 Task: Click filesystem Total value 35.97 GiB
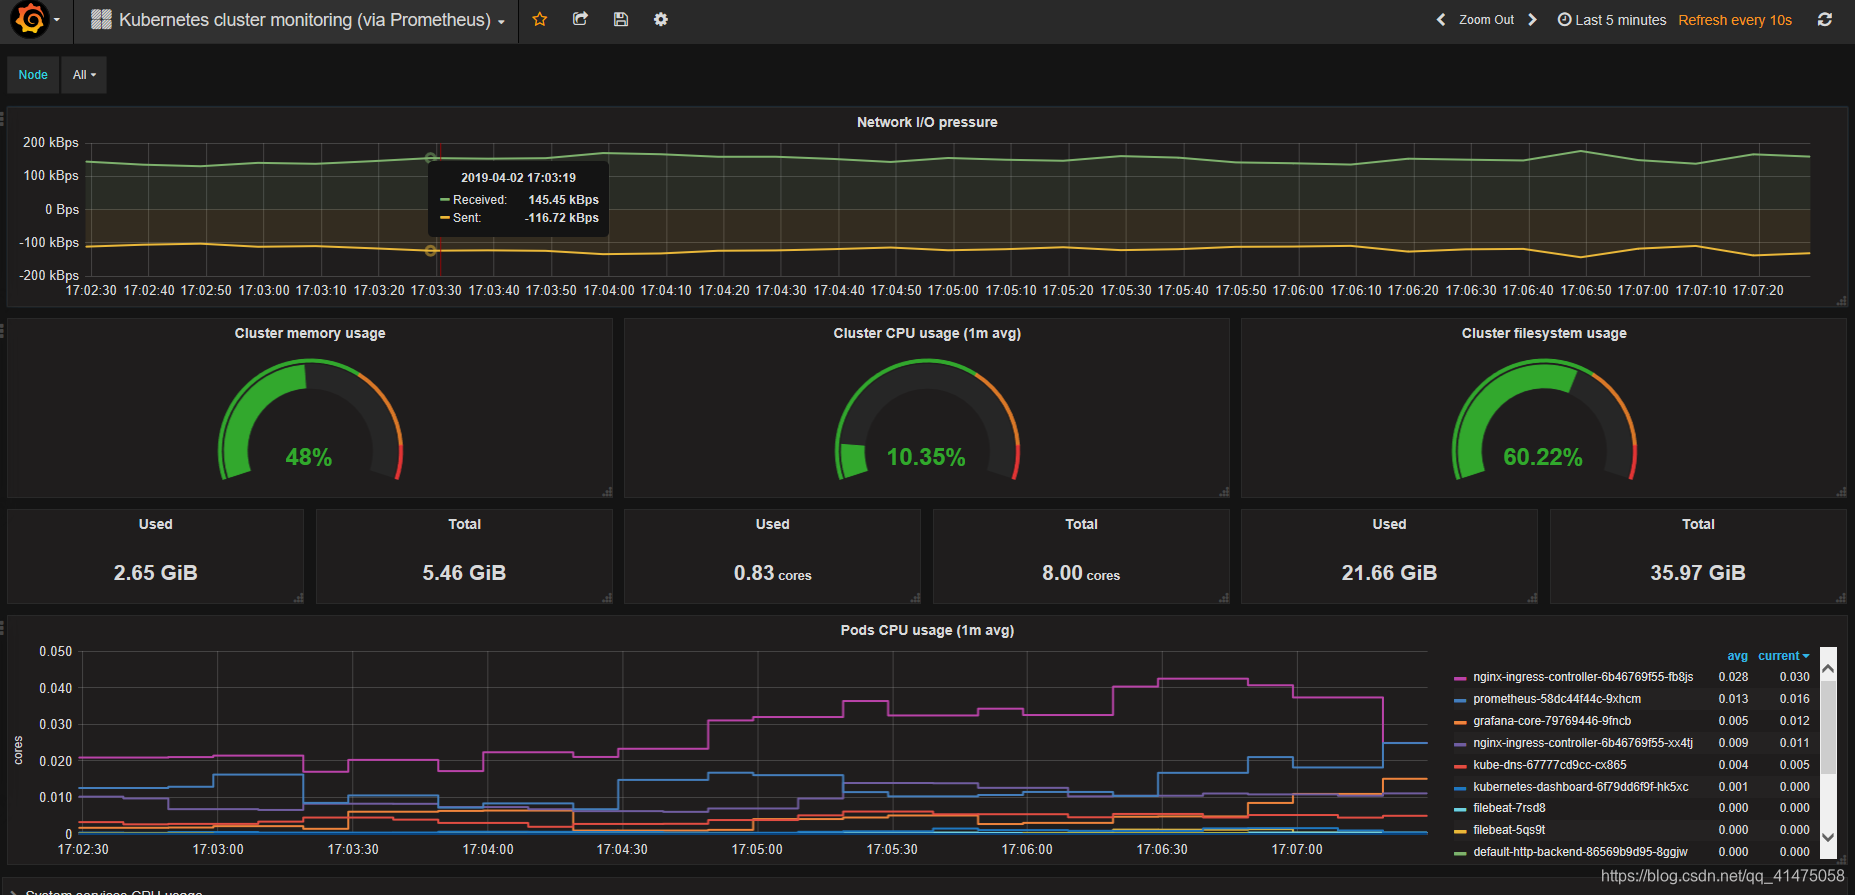tap(1698, 573)
